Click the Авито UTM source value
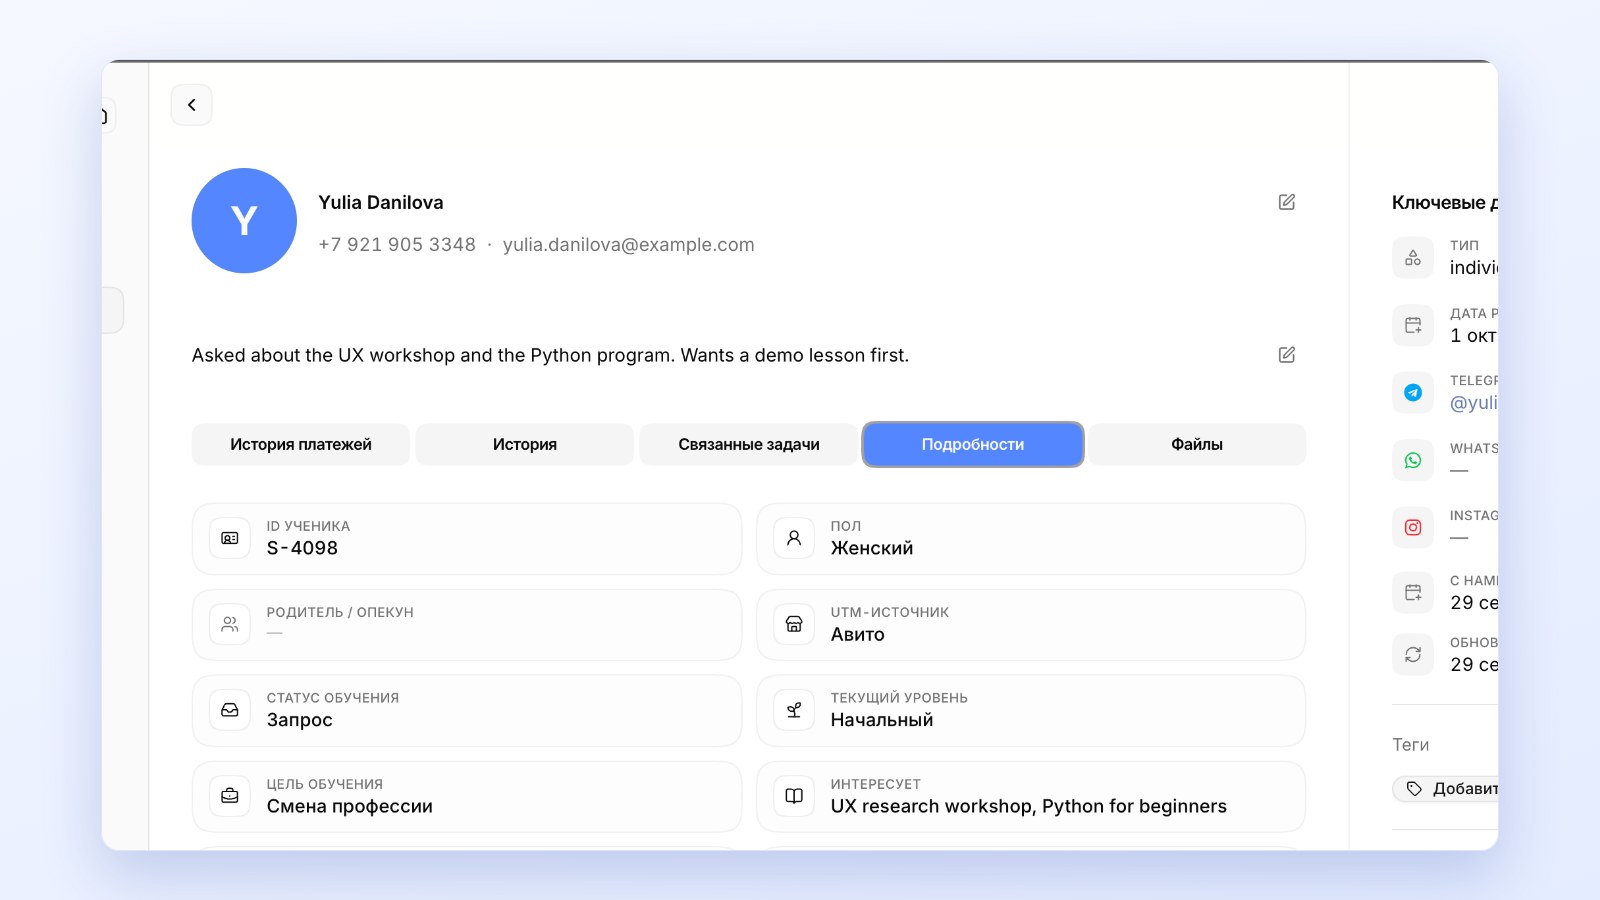 point(858,634)
